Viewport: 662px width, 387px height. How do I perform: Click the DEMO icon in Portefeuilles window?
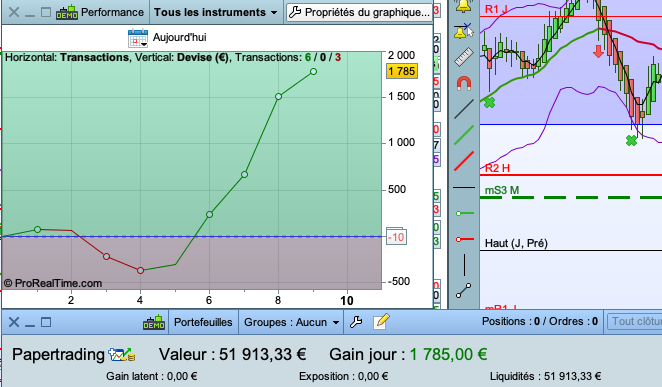[x=154, y=322]
